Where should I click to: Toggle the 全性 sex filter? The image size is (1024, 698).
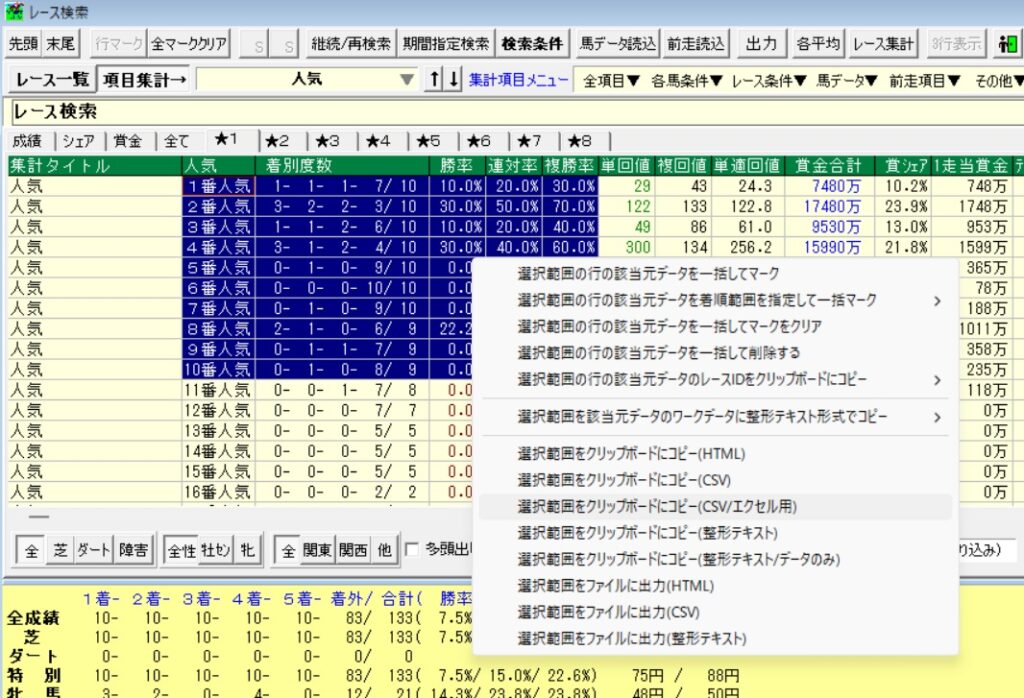182,550
